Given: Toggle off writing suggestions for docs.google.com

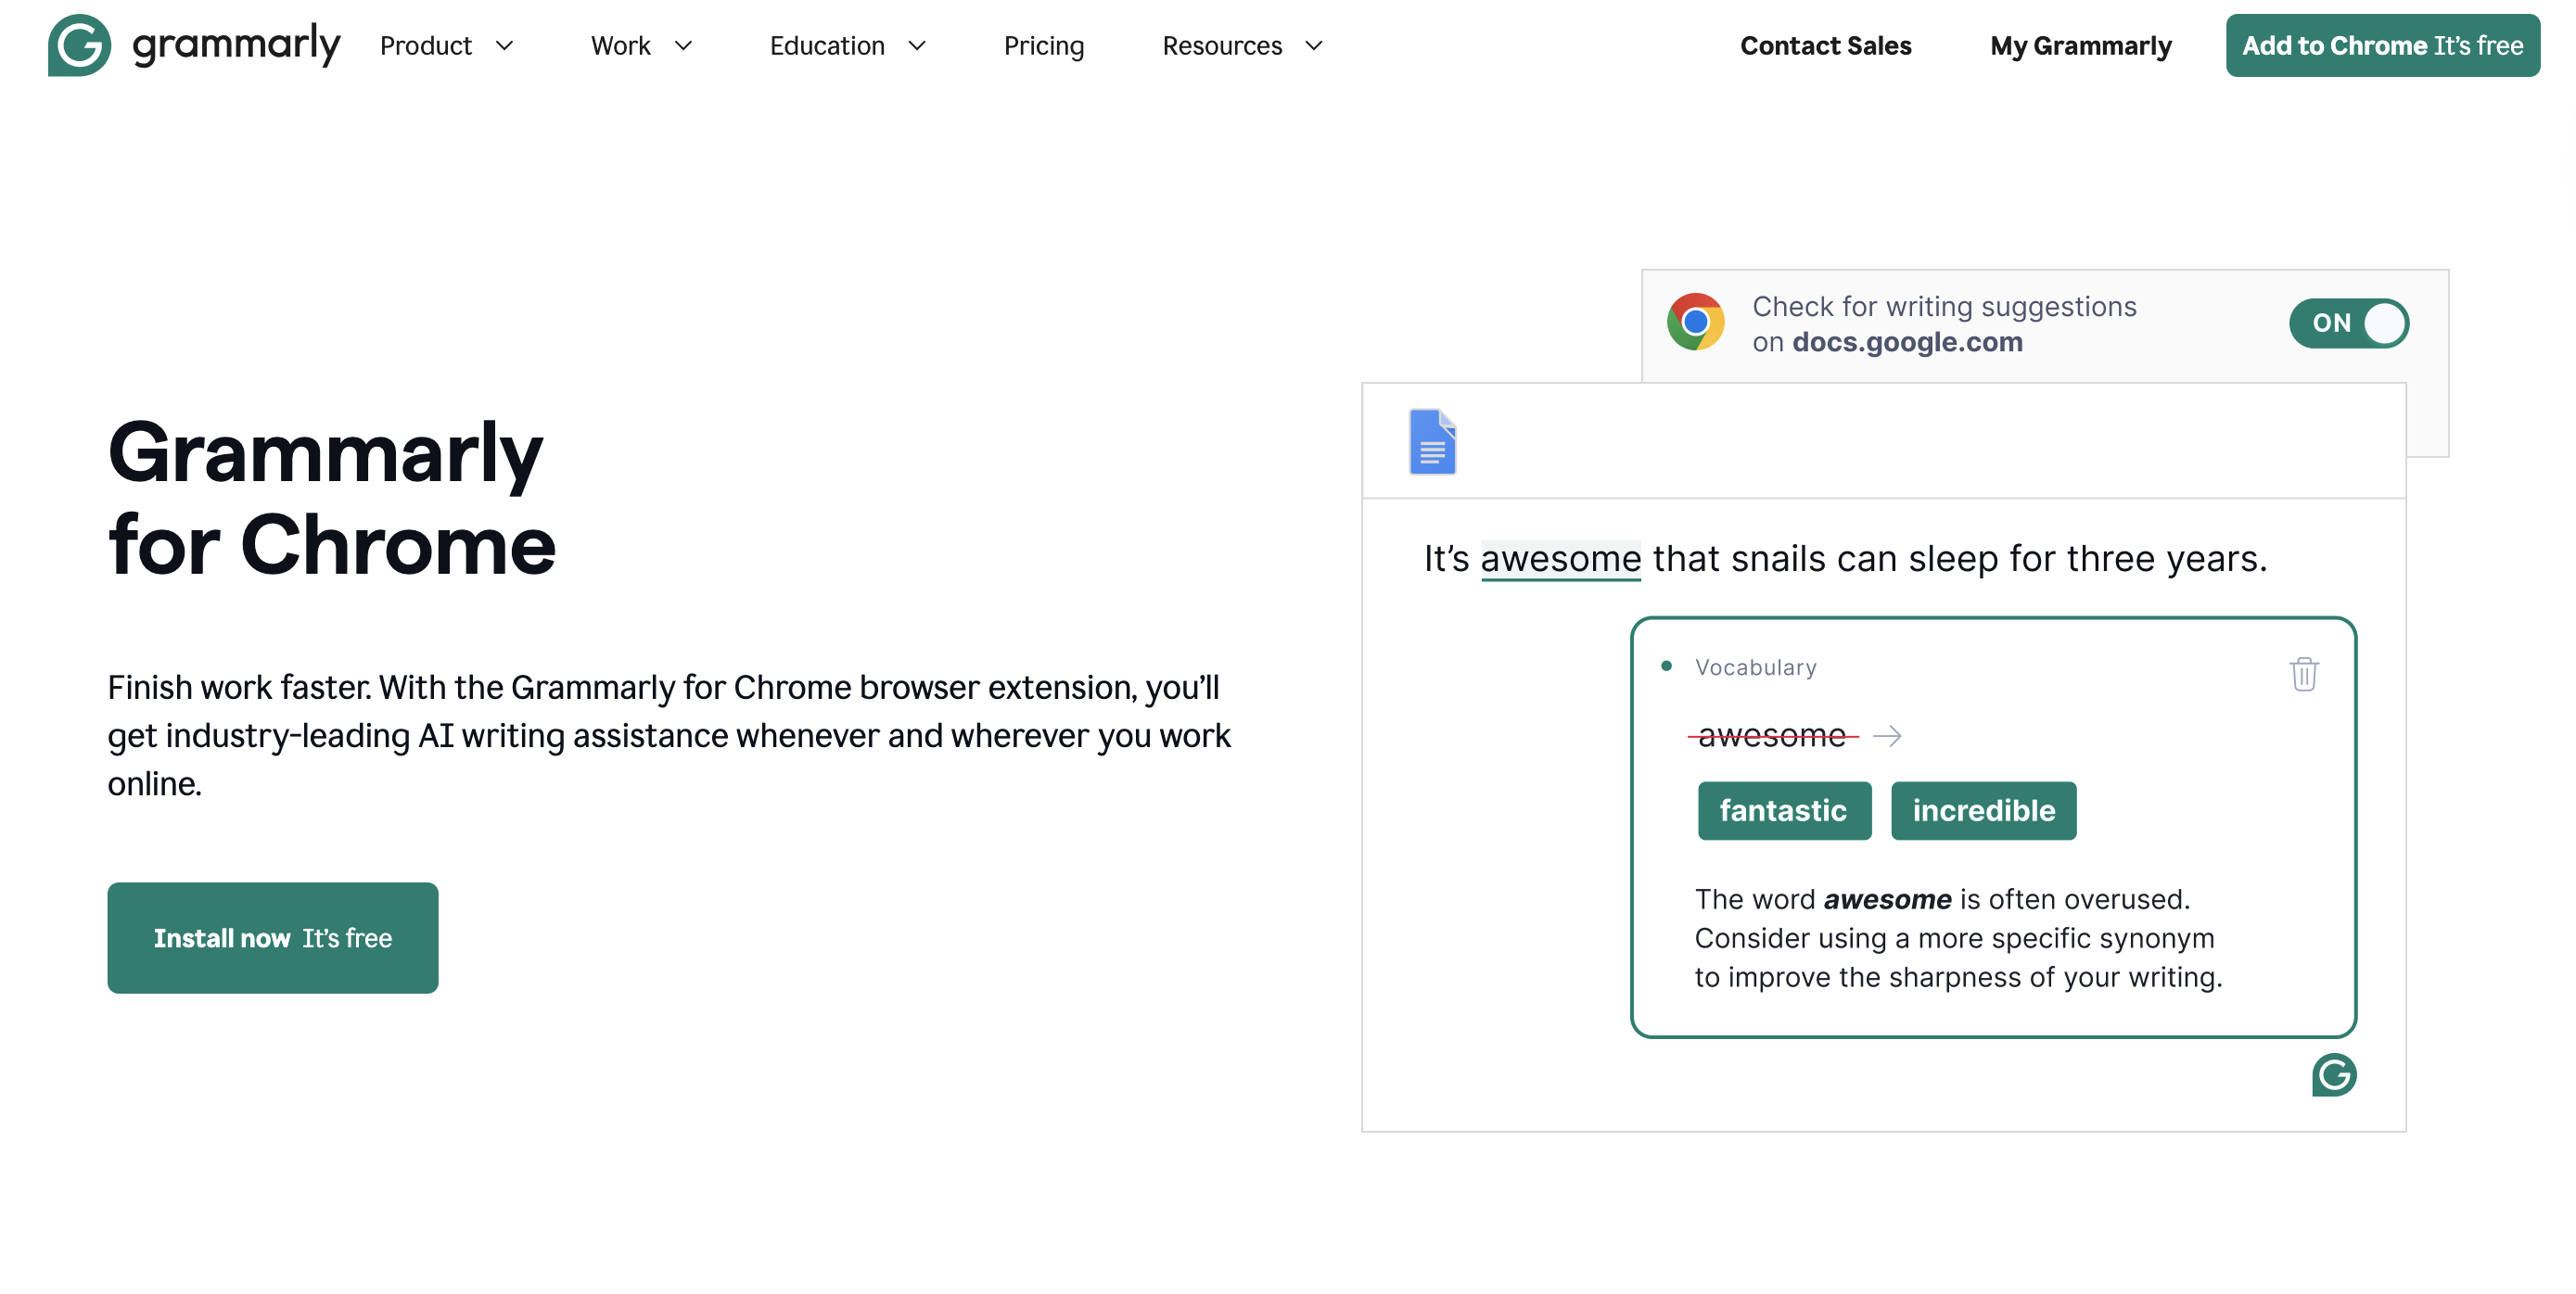Looking at the screenshot, I should pyautogui.click(x=2348, y=322).
